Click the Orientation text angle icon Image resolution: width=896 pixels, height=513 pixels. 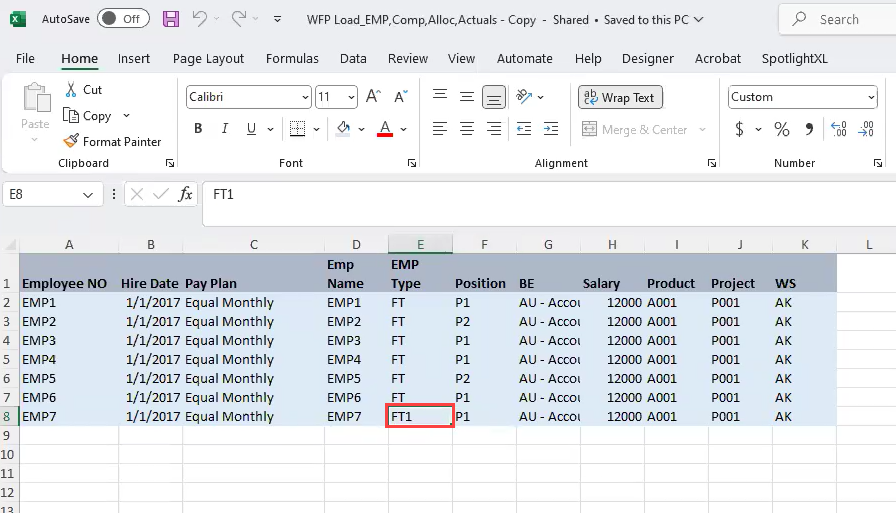[523, 96]
